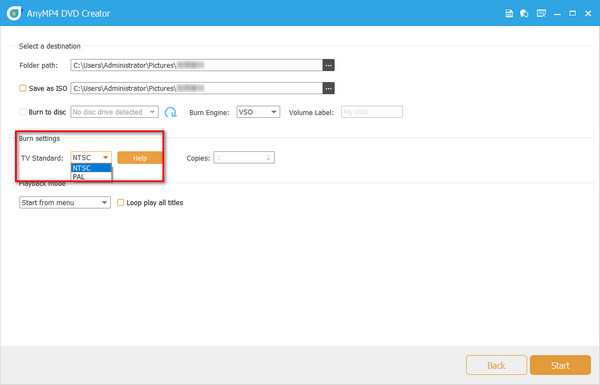The image size is (600, 385).
Task: Select PAL from the TV Standard list
Action: 91,176
